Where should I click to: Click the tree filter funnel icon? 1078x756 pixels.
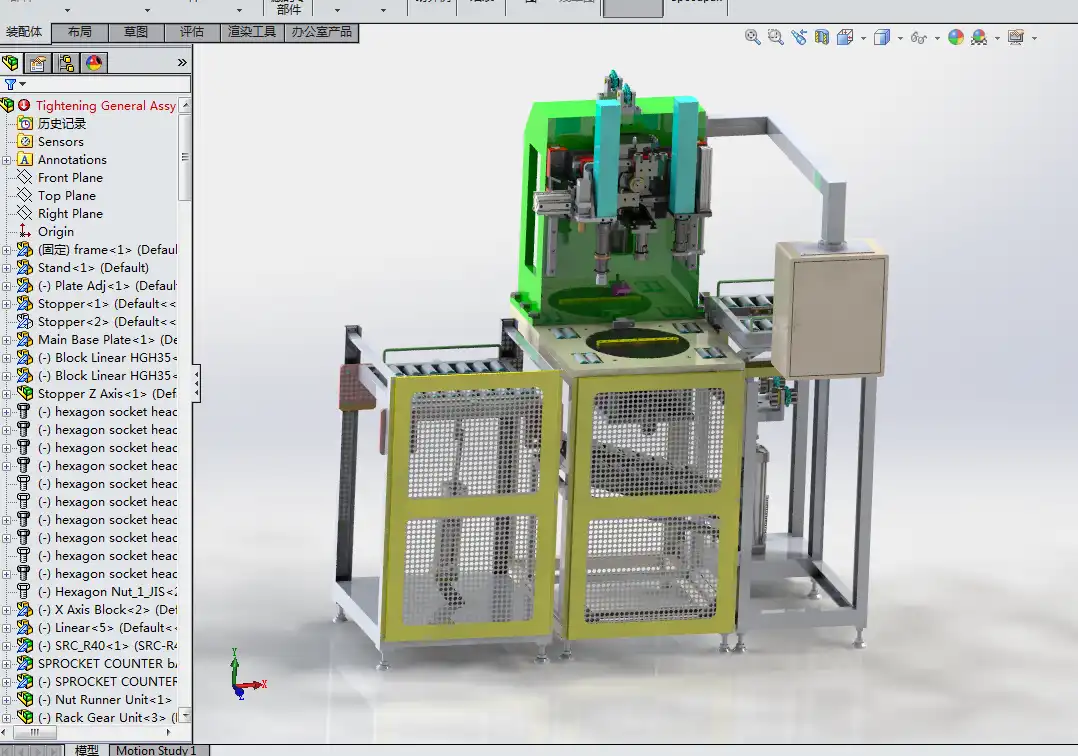coord(10,84)
